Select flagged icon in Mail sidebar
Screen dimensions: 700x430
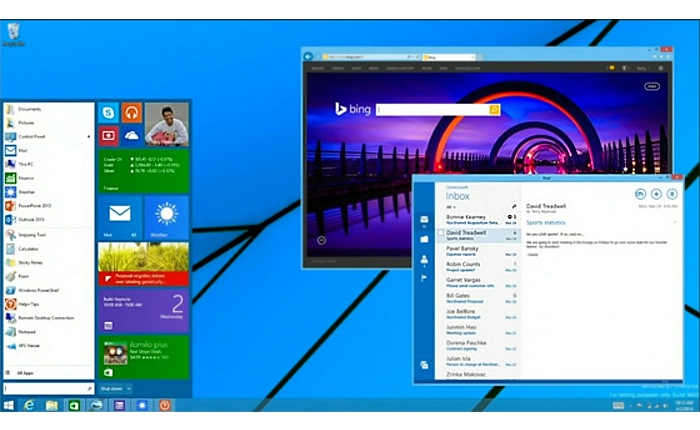(x=424, y=278)
